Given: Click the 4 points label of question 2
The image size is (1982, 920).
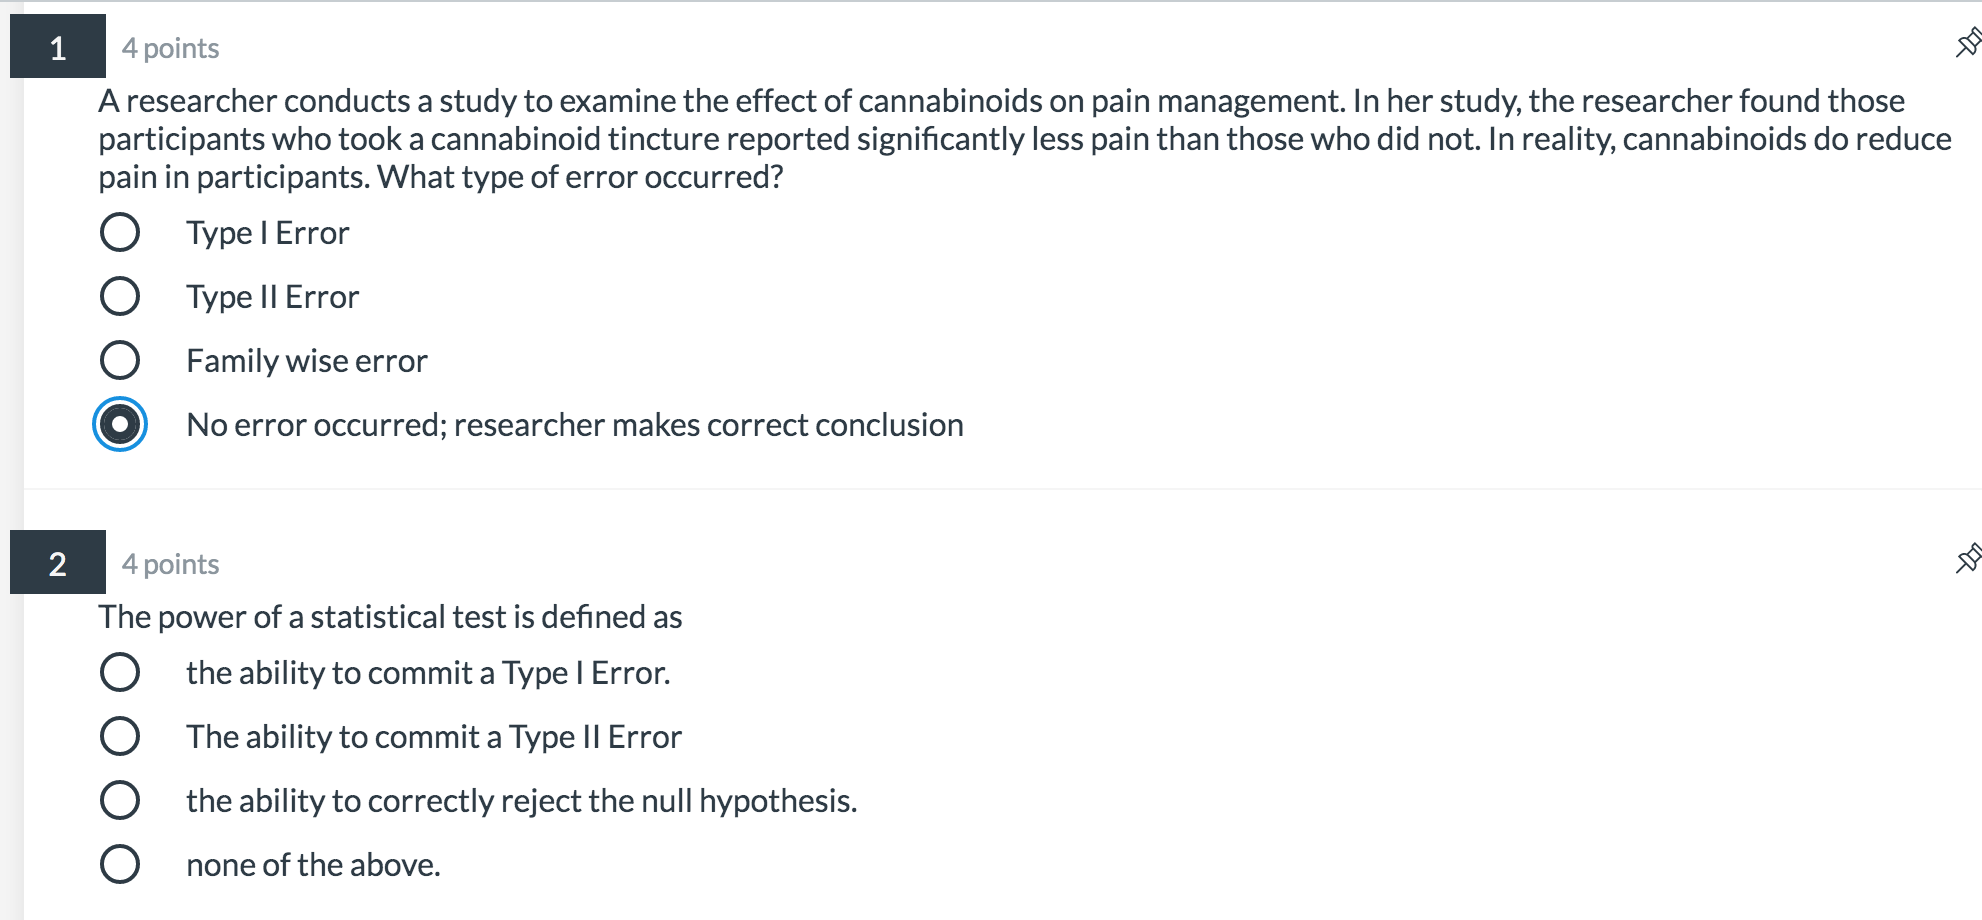Looking at the screenshot, I should [170, 564].
